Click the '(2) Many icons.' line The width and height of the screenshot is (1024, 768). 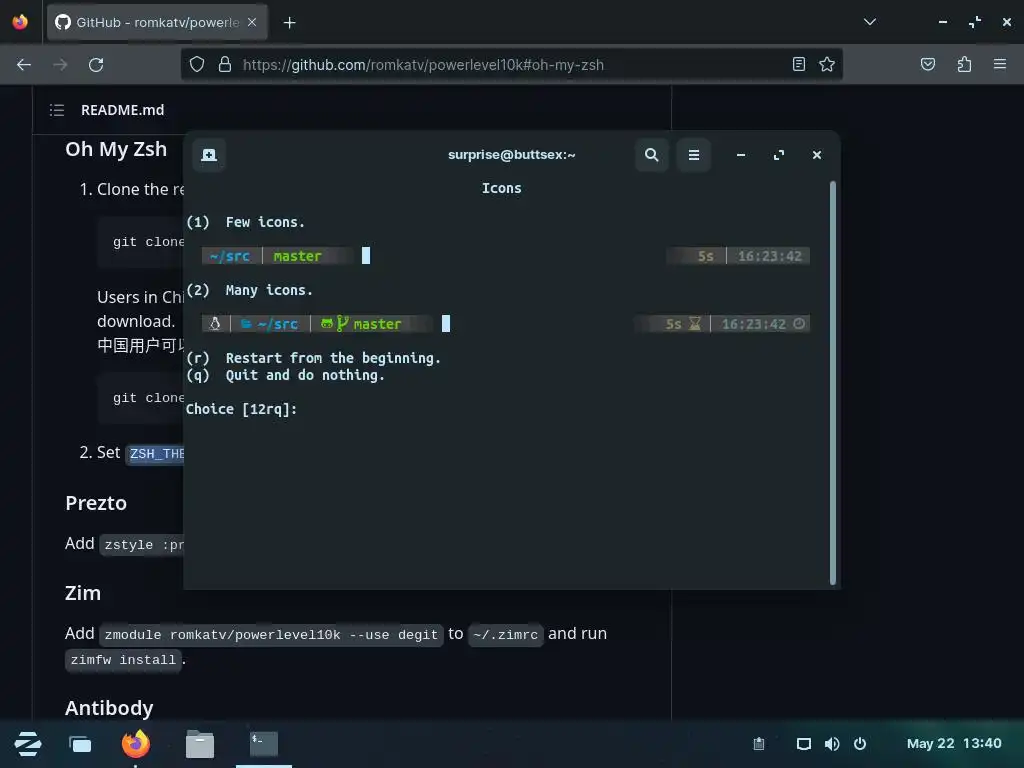click(x=249, y=290)
